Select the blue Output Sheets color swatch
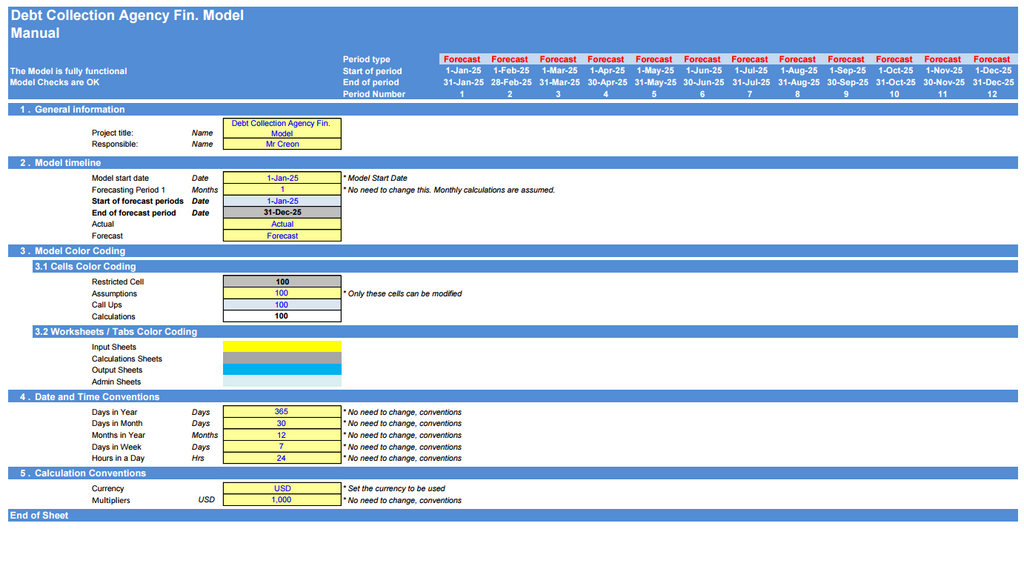The height and width of the screenshot is (586, 1024). pos(282,370)
